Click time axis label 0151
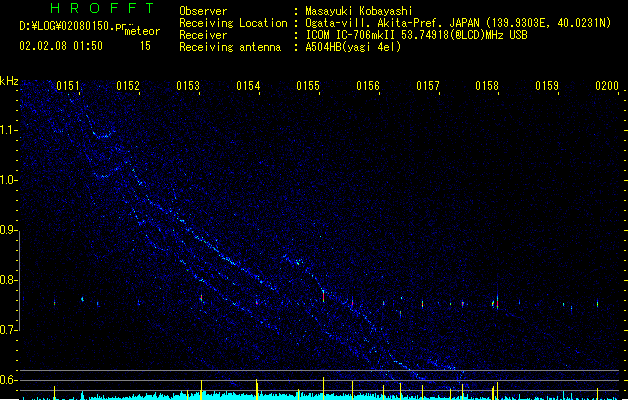Screen dimensions: 629x400 coord(68,86)
